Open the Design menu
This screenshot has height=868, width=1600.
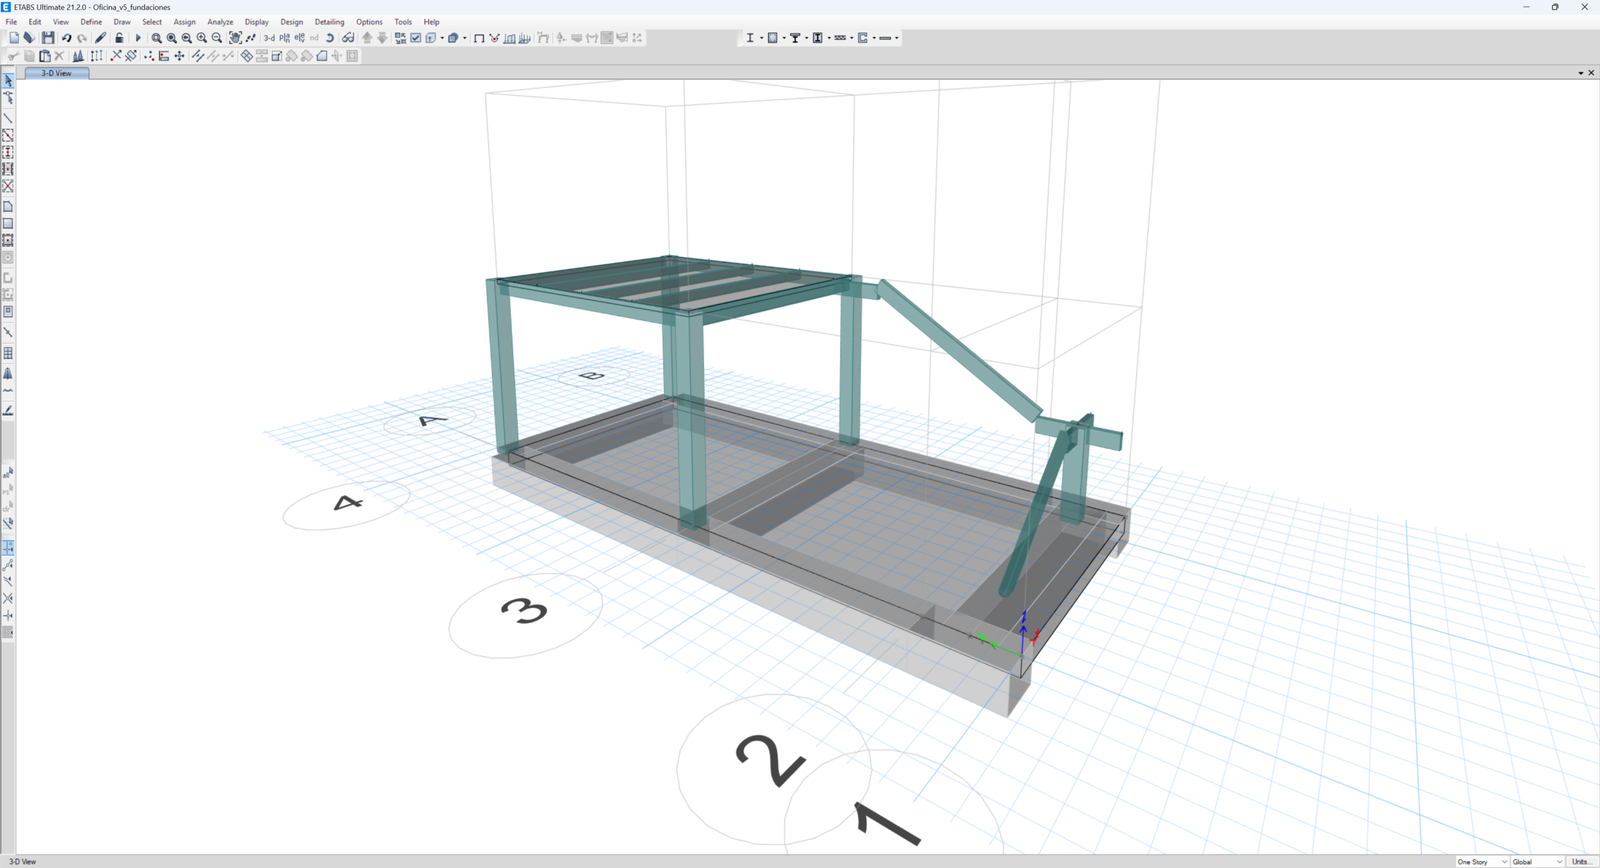point(292,22)
